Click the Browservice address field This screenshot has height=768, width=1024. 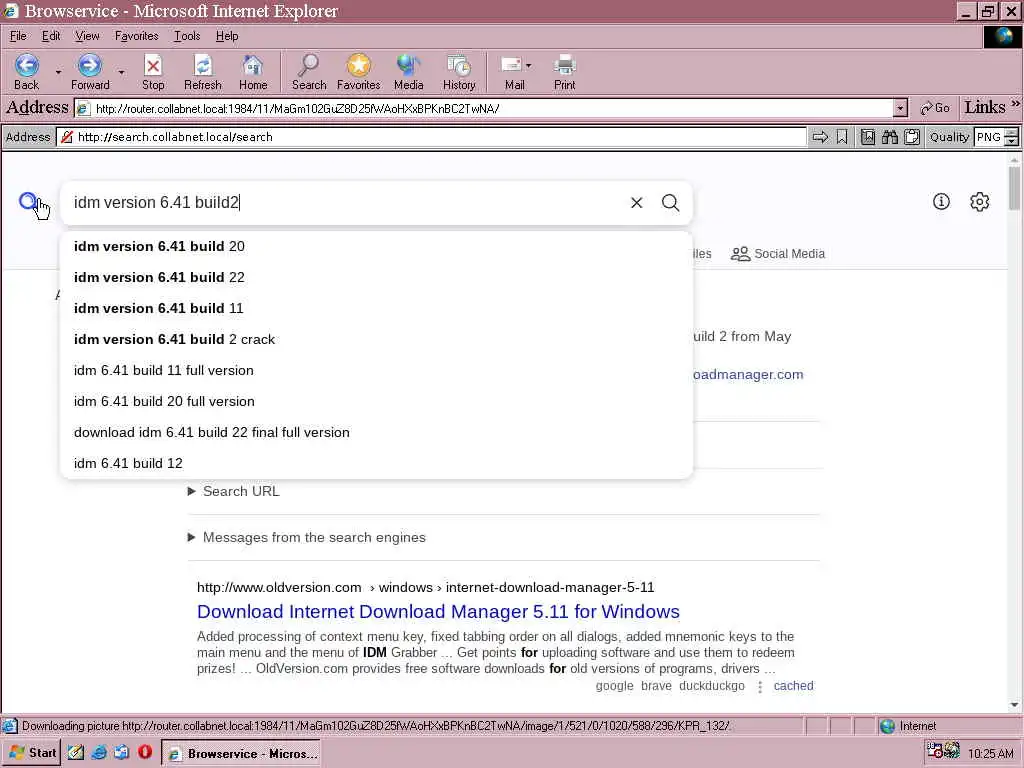431,136
